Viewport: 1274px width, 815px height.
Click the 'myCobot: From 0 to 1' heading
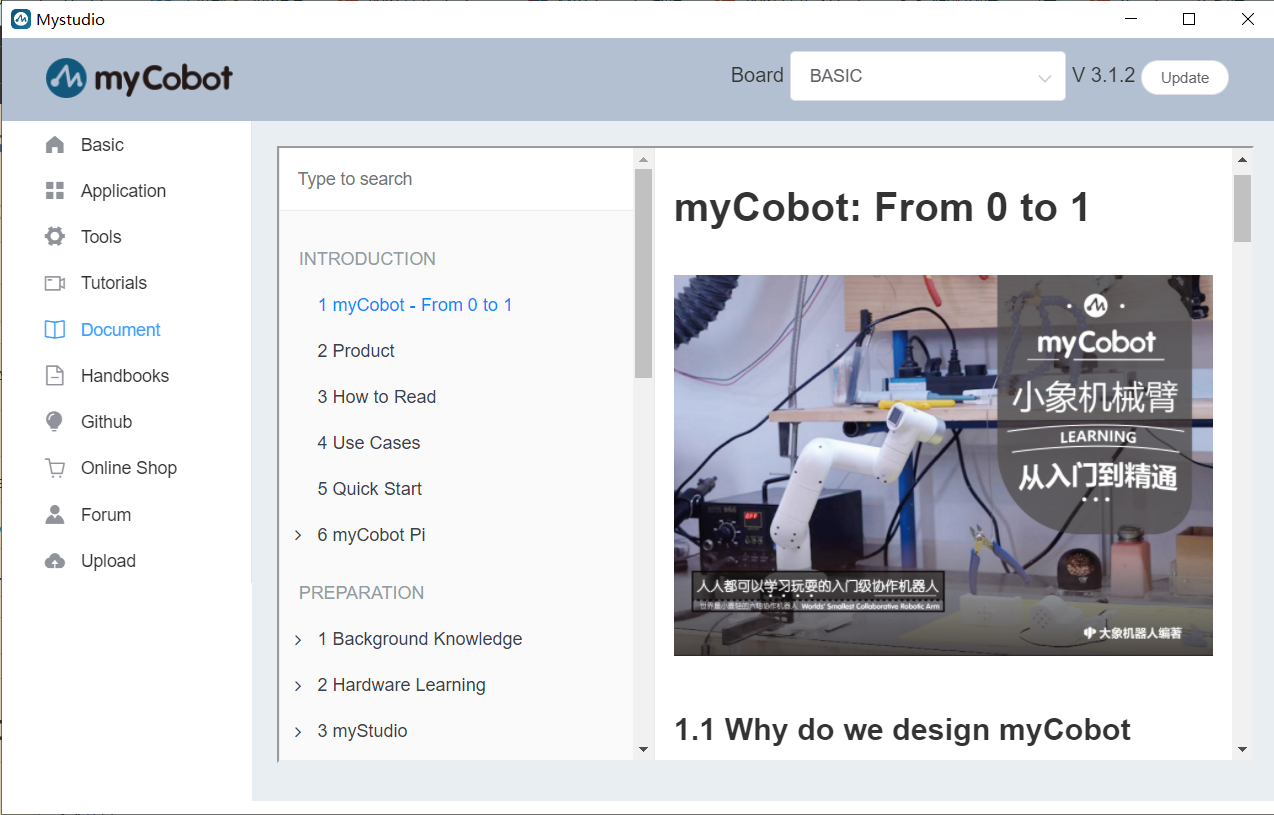(882, 208)
